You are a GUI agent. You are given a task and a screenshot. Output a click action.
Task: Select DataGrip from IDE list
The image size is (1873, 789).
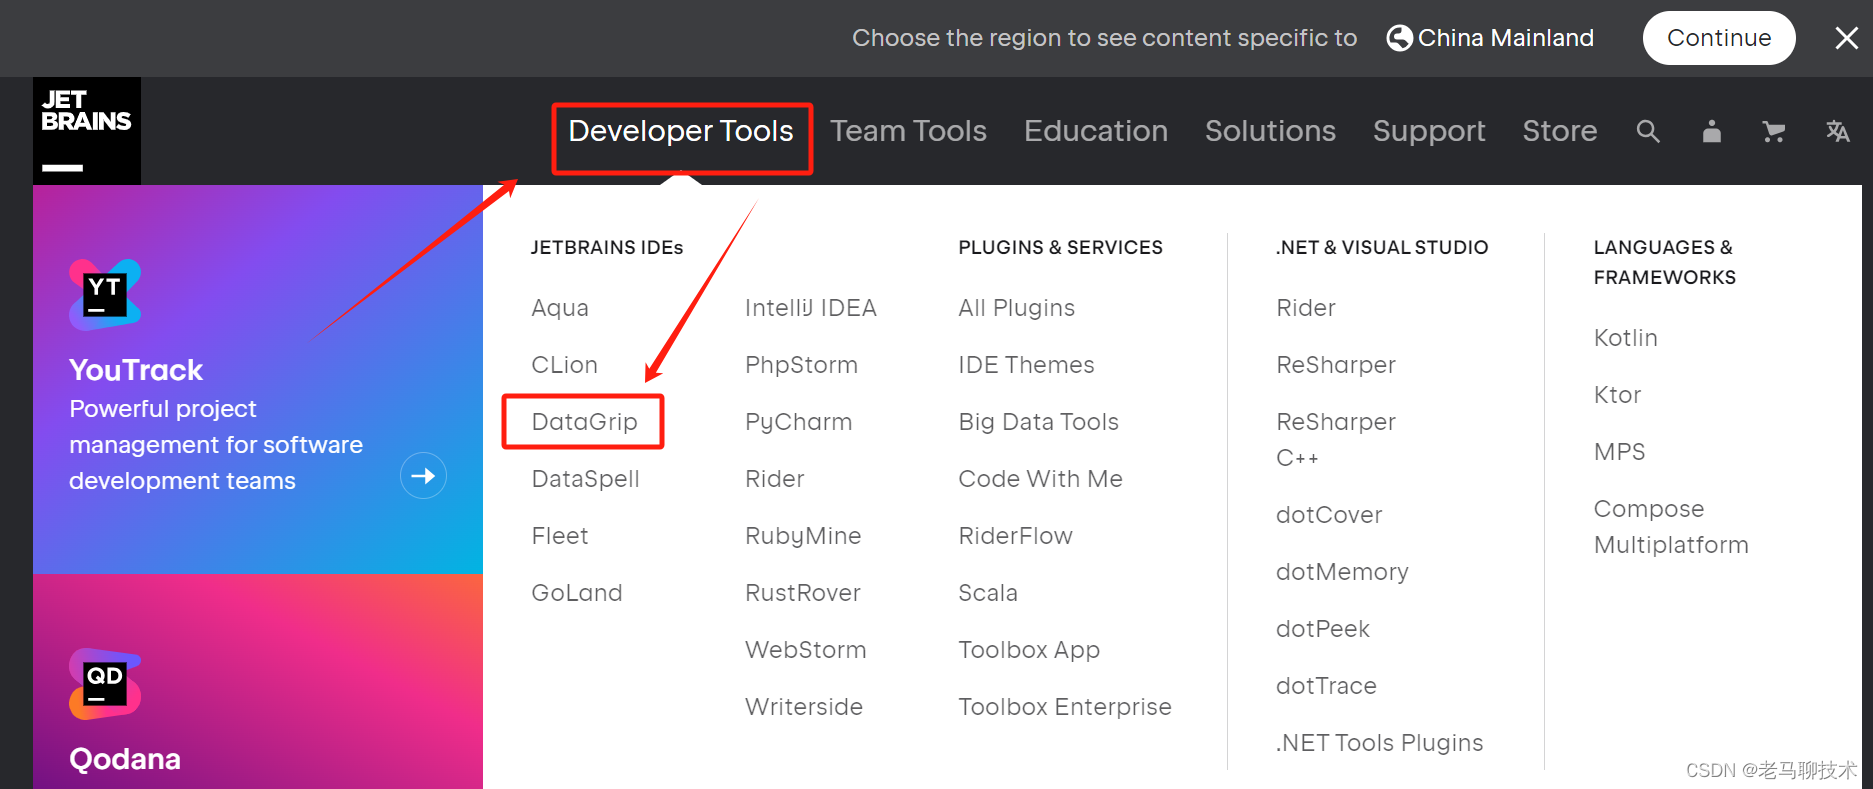[585, 422]
